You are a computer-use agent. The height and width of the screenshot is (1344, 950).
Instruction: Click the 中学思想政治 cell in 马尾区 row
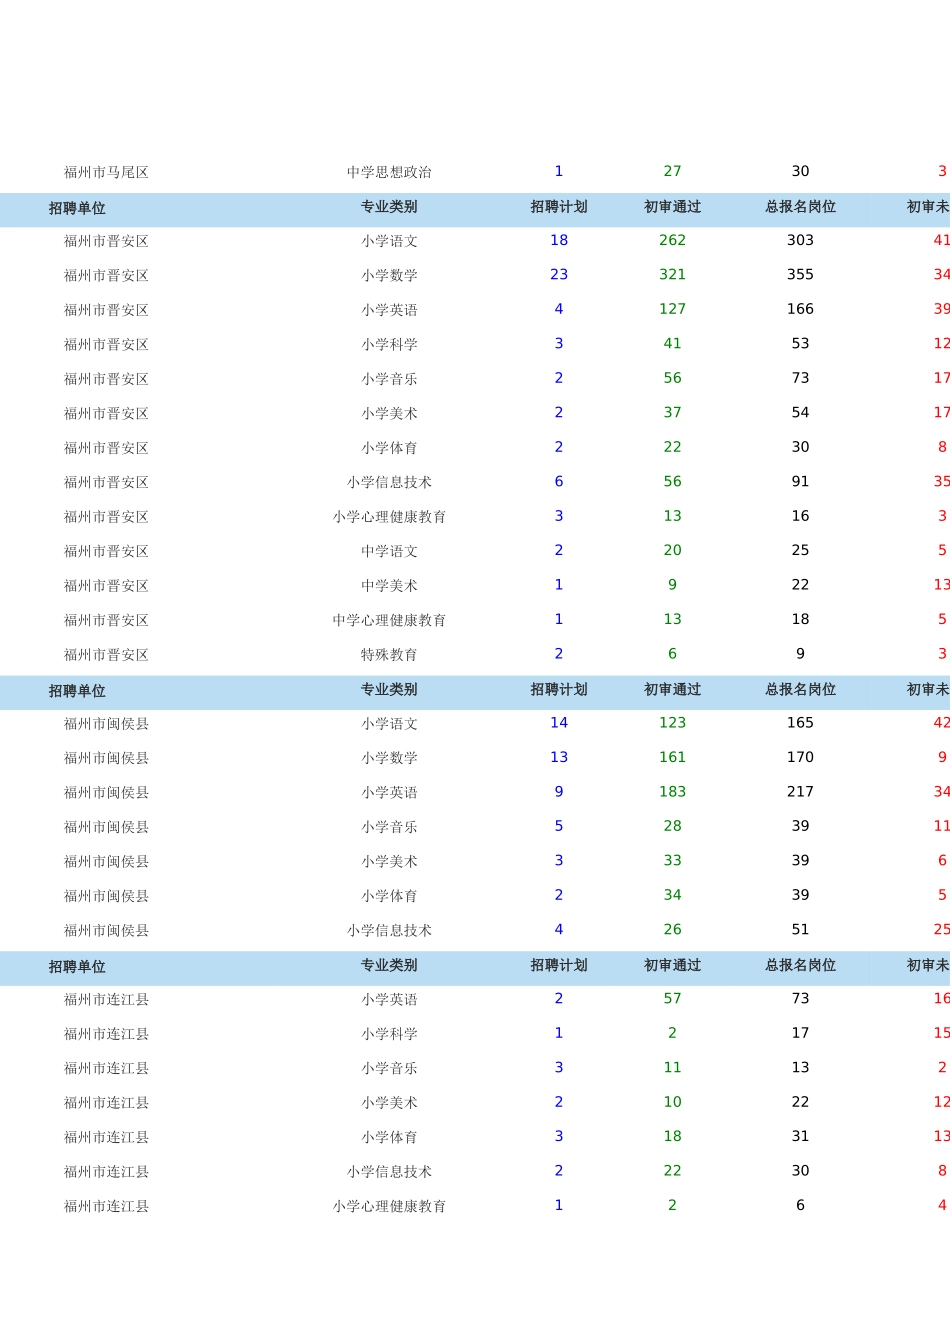click(389, 172)
